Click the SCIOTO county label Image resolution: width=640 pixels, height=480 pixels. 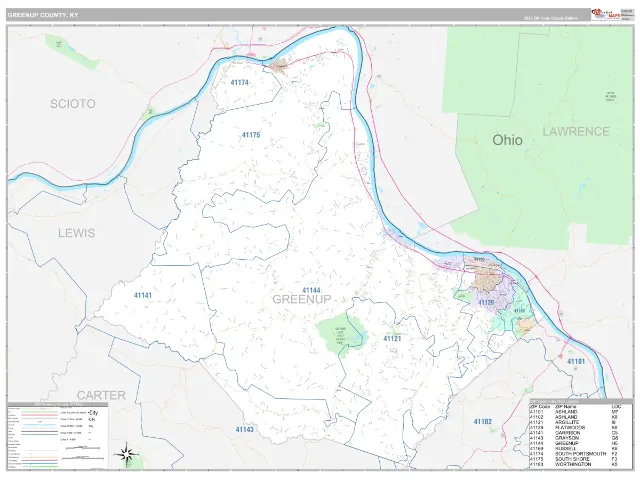(73, 104)
